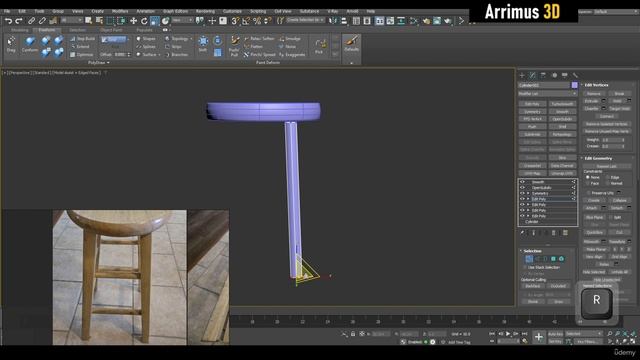Open Select by Name dialog icon

(x=99, y=20)
